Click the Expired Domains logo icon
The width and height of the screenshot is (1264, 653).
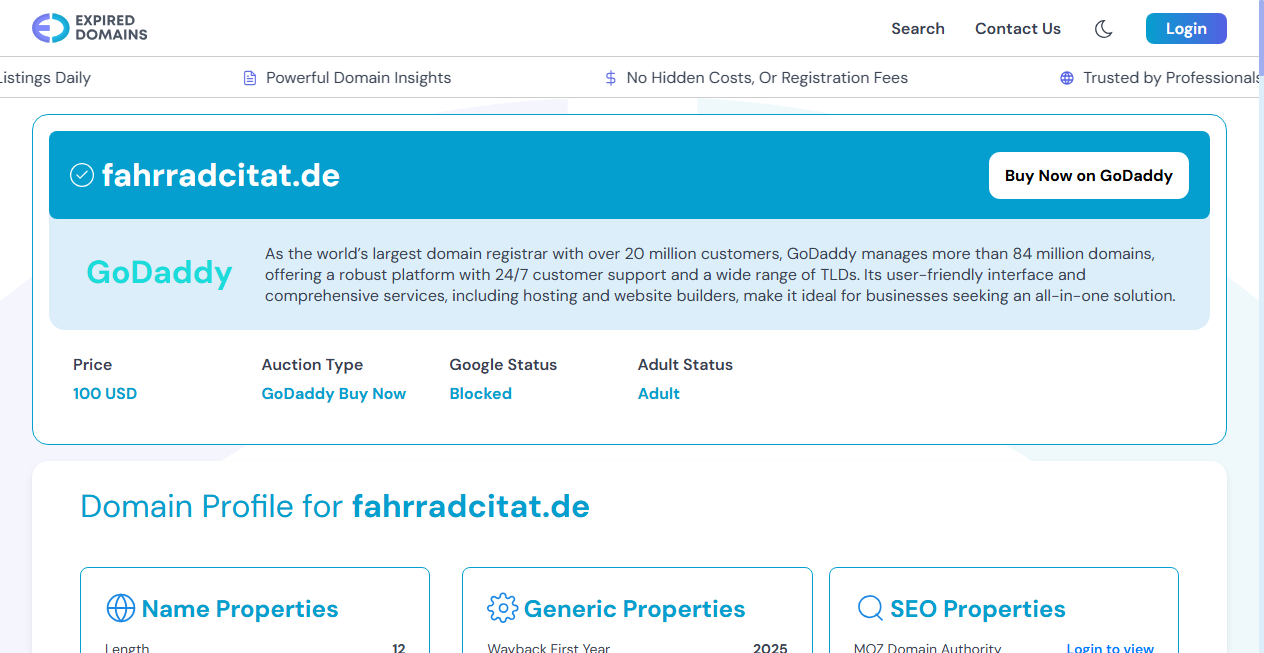(50, 28)
